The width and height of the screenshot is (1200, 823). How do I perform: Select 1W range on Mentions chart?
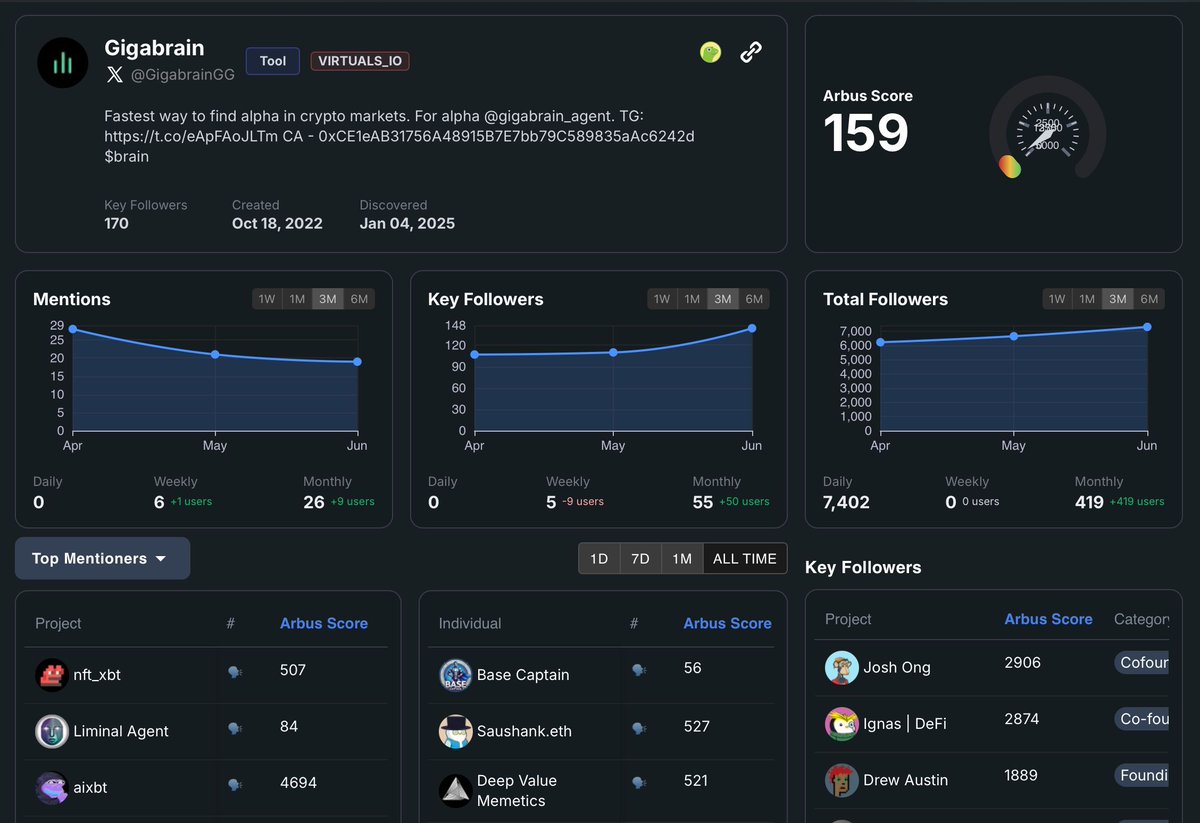267,299
